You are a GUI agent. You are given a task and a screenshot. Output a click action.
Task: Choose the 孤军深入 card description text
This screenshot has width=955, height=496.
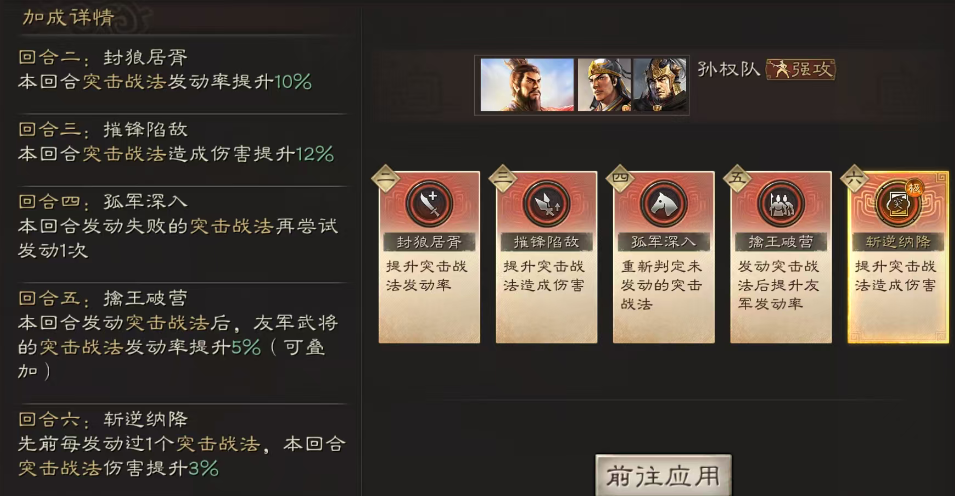661,285
